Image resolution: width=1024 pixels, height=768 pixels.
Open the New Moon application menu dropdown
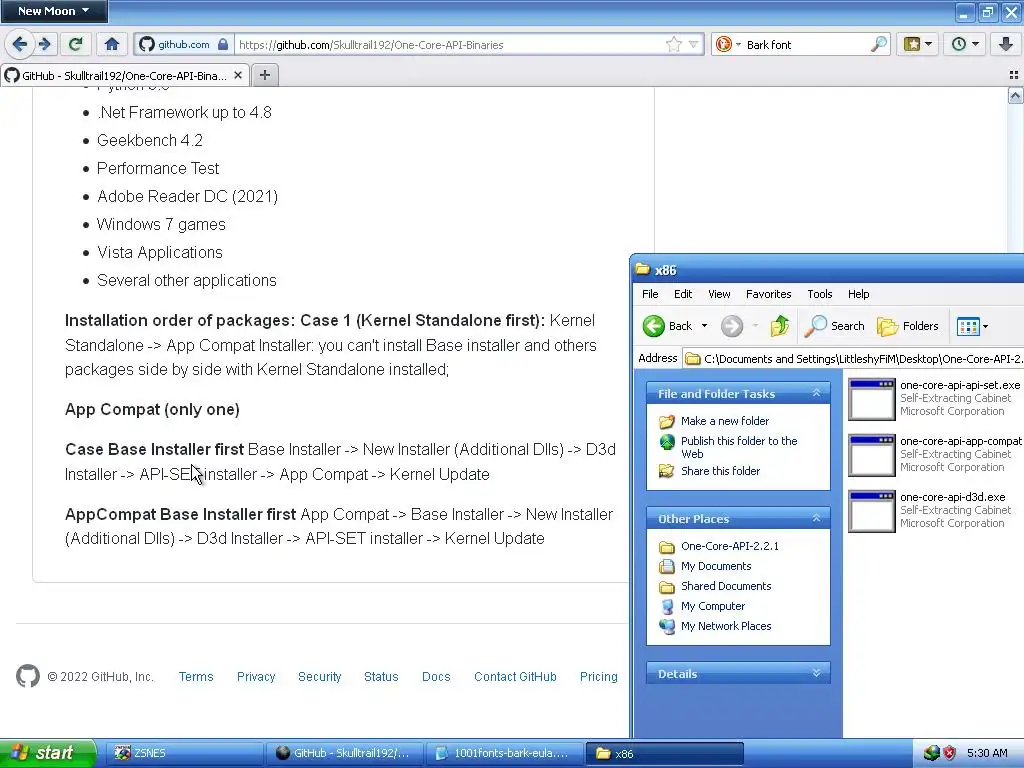(54, 11)
